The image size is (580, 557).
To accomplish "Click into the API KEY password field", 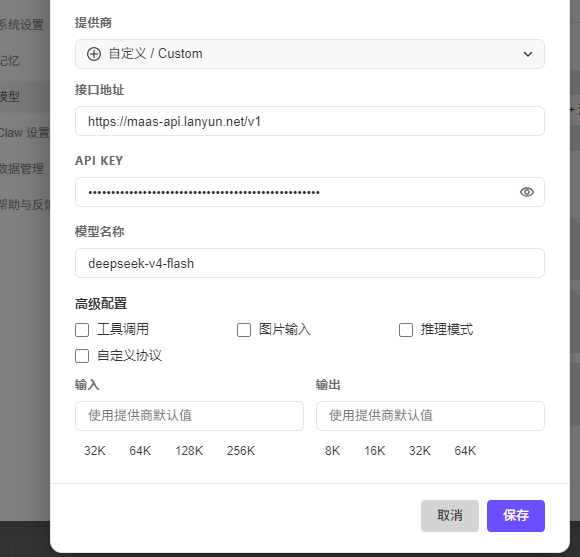I will pyautogui.click(x=310, y=192).
